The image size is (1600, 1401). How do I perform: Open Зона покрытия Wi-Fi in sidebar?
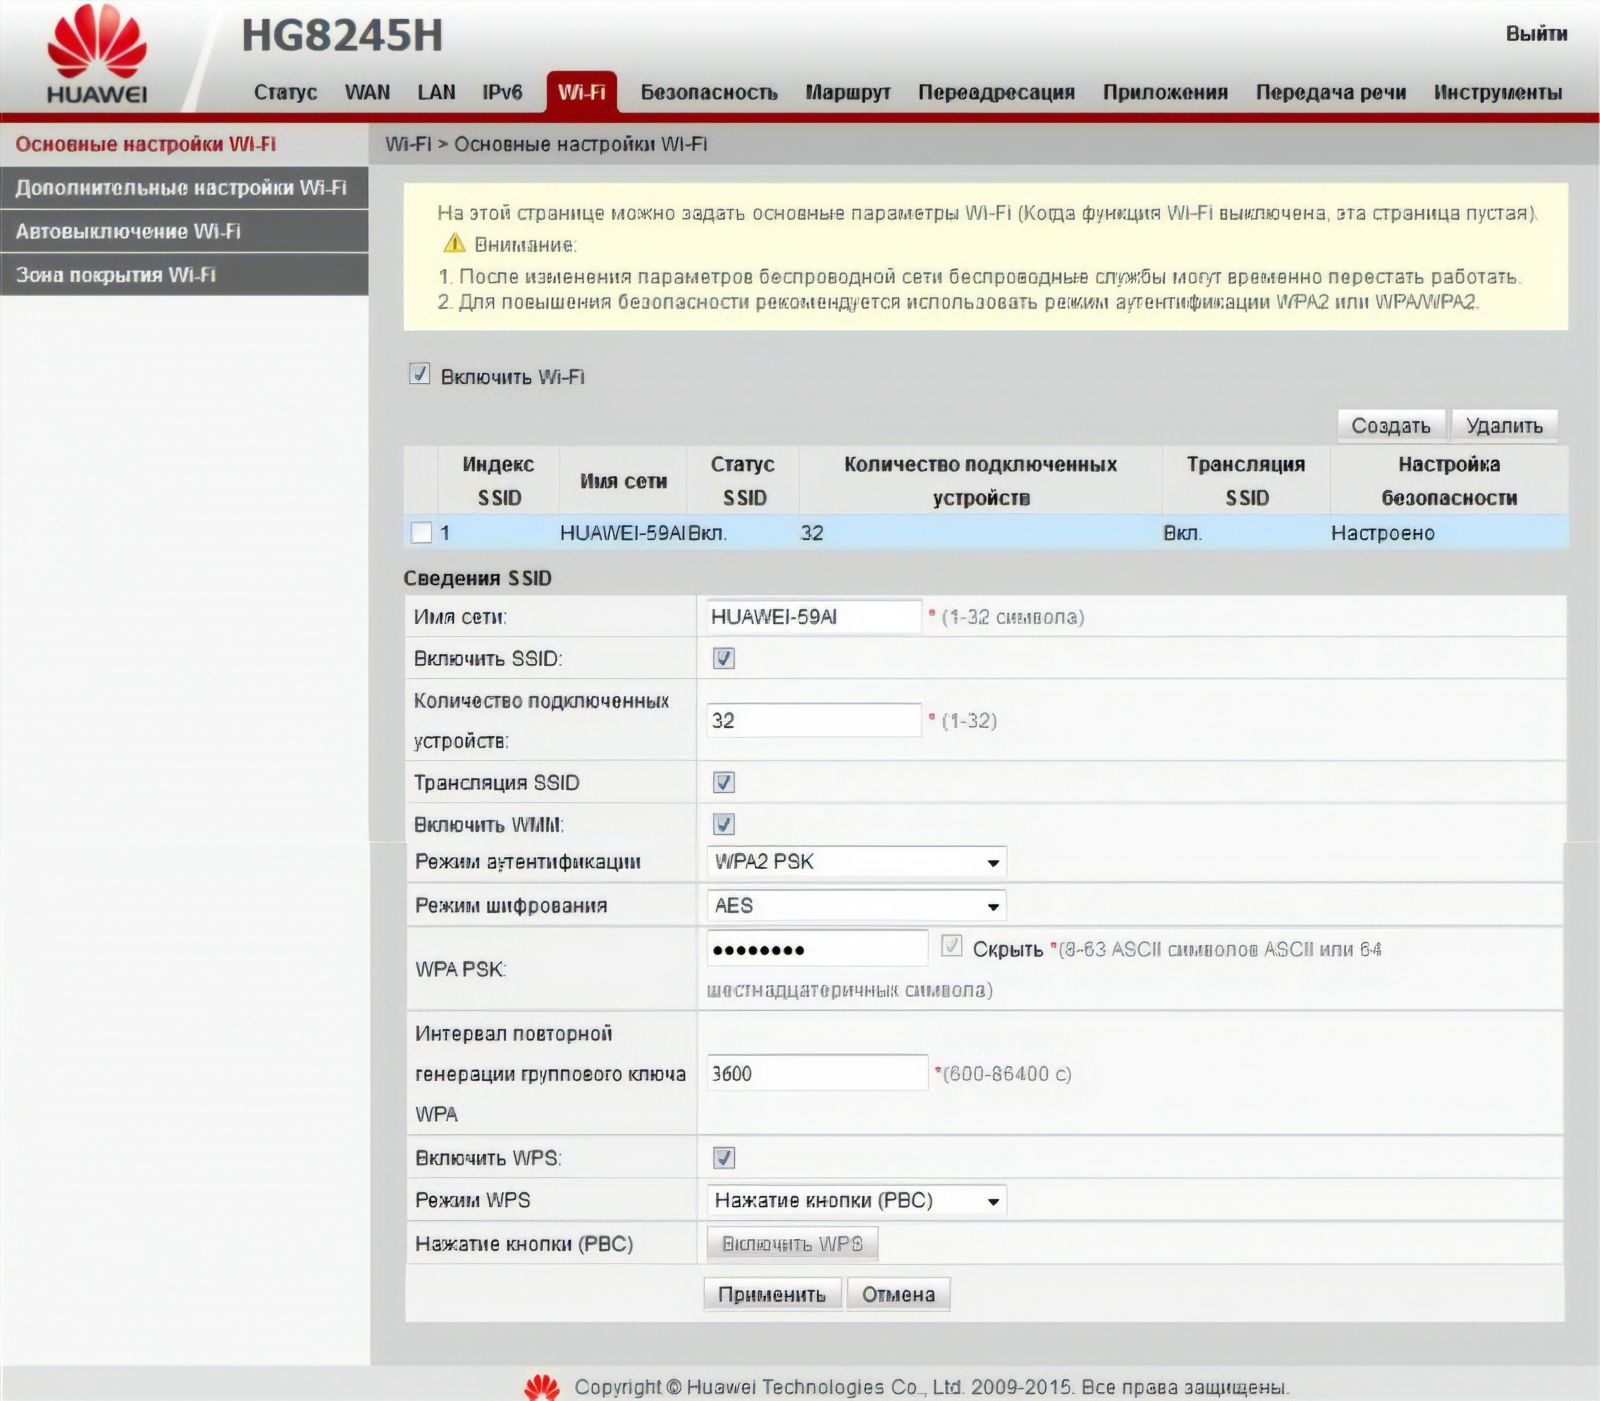point(184,275)
